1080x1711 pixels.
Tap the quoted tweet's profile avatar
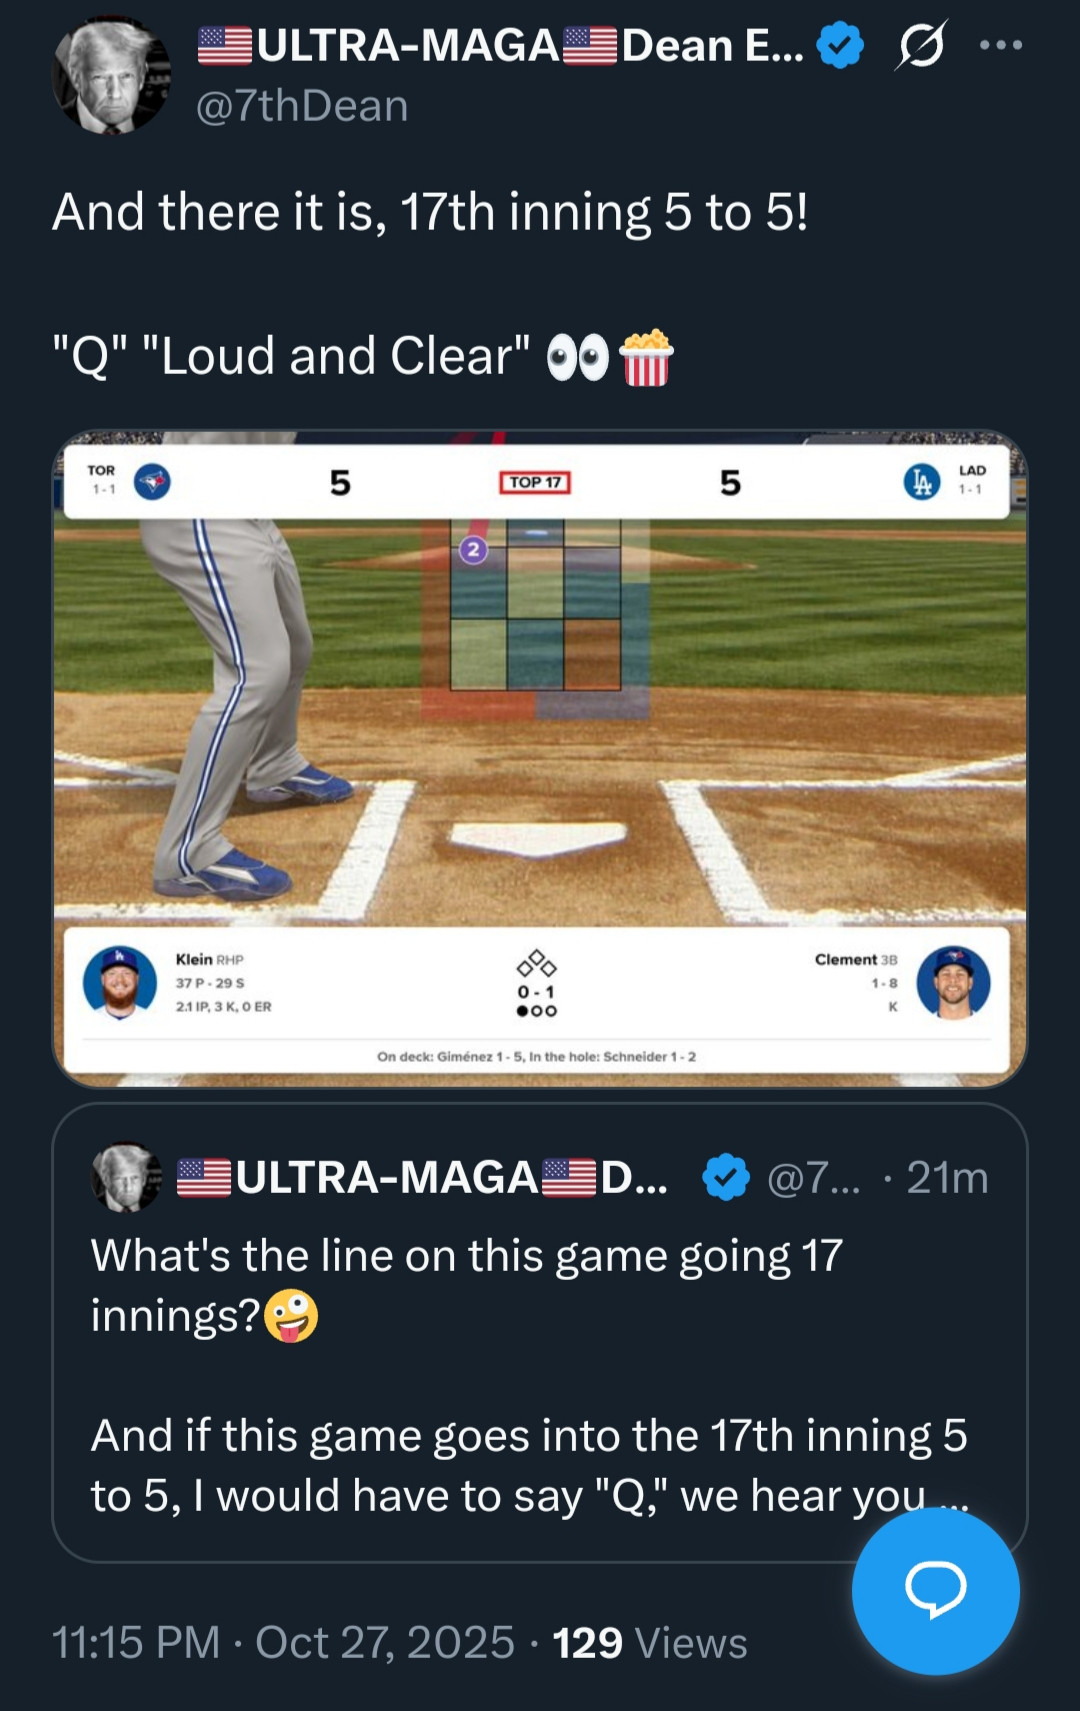126,1177
